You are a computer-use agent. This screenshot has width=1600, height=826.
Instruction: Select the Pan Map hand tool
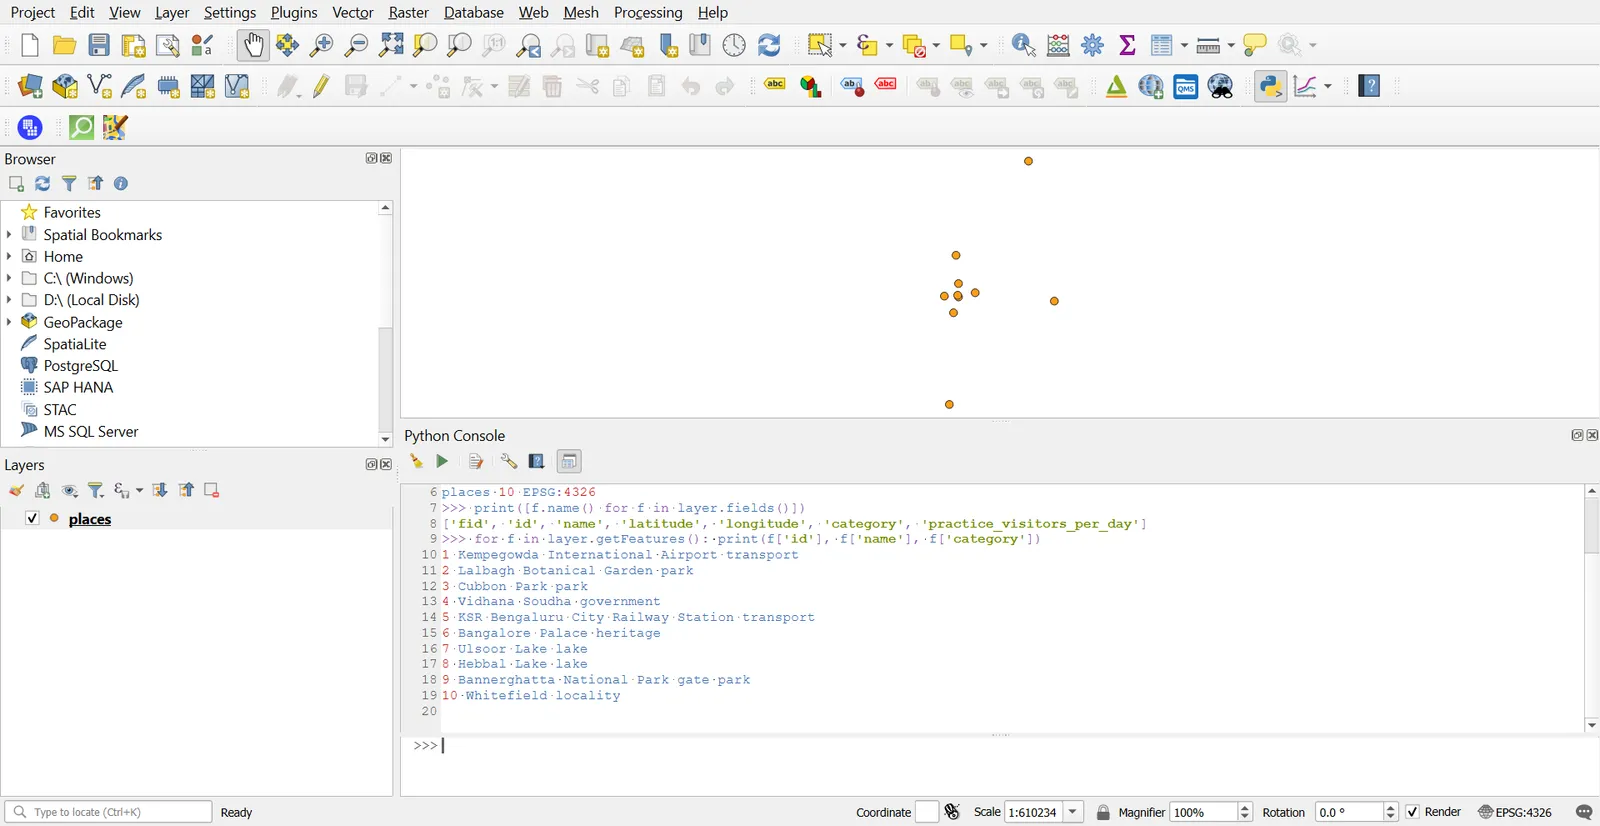[254, 45]
